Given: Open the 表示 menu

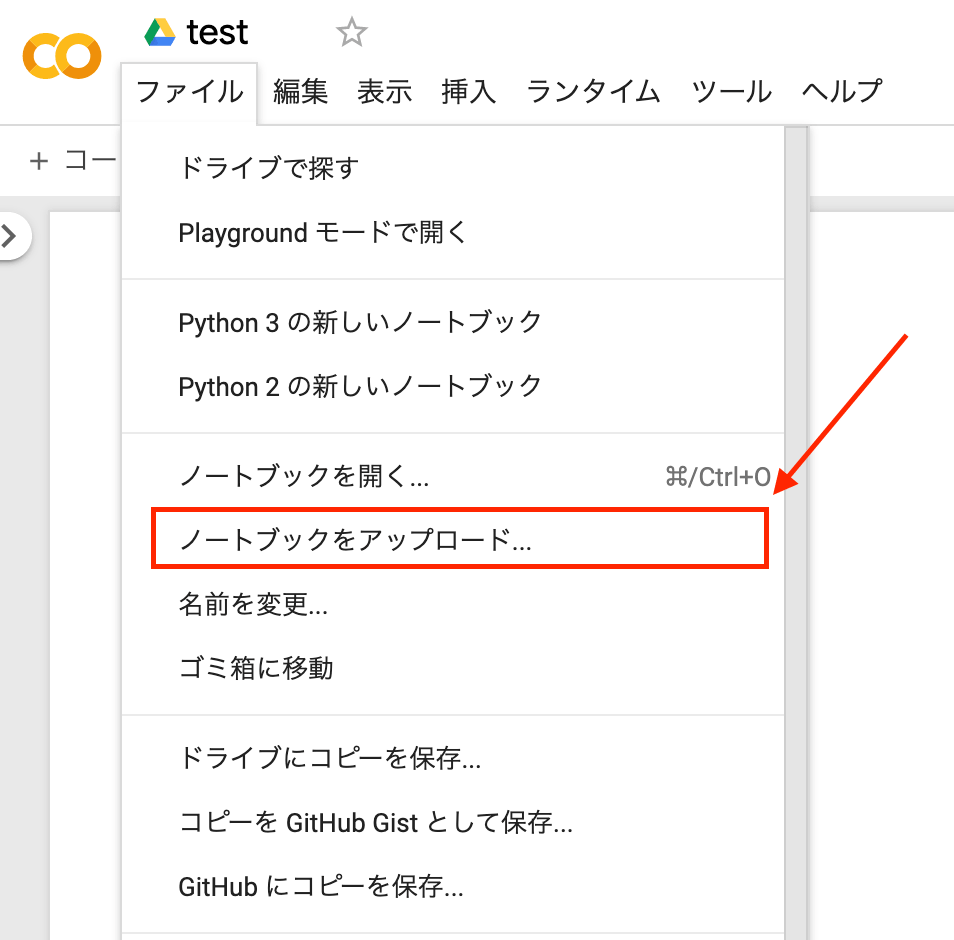Looking at the screenshot, I should 385,92.
